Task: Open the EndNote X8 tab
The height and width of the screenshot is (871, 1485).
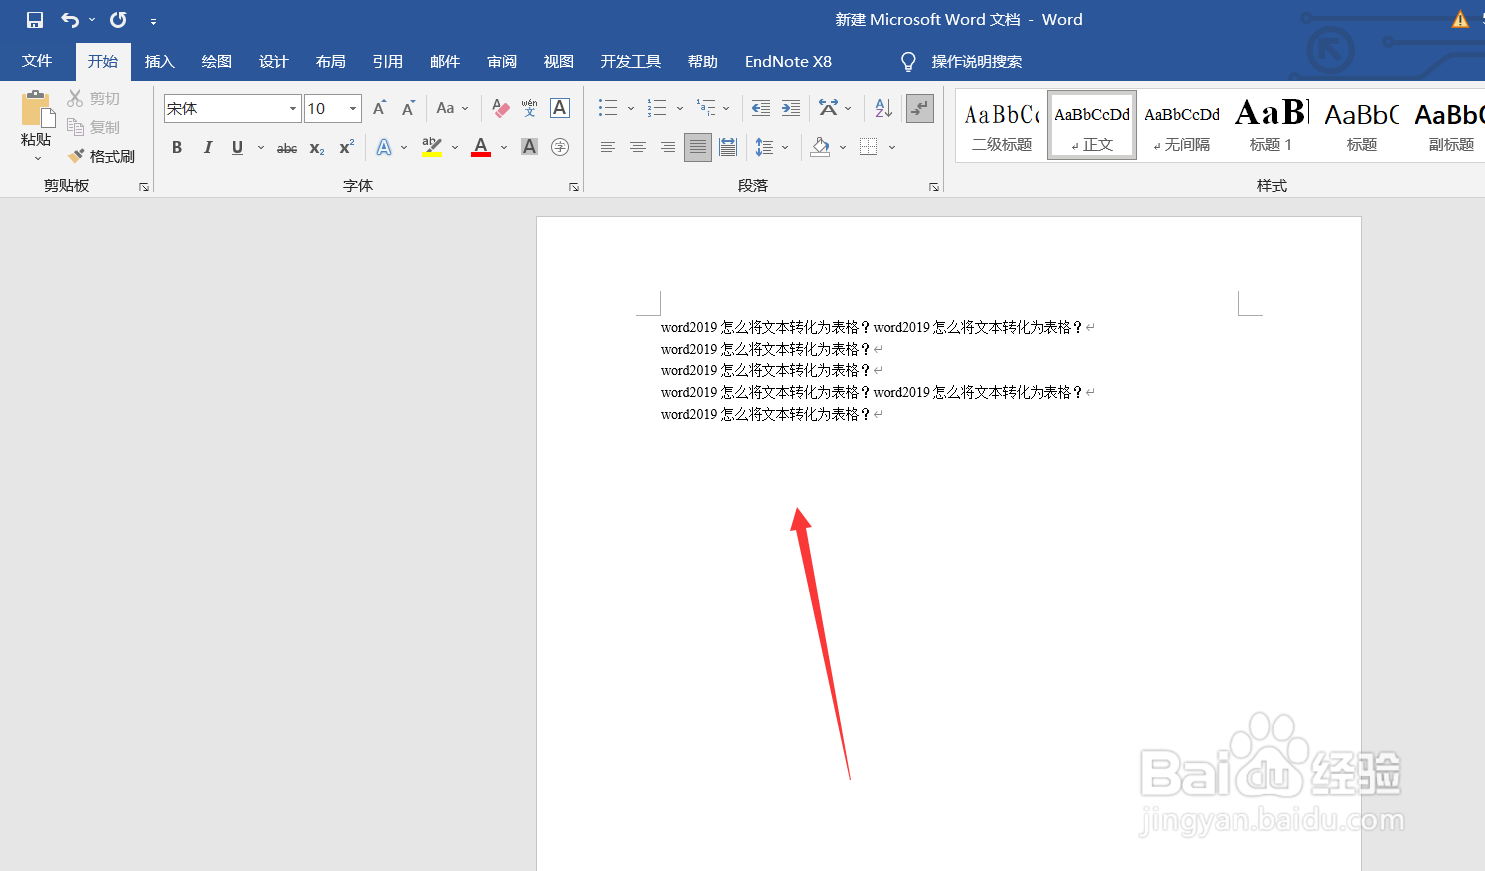Action: [x=788, y=61]
